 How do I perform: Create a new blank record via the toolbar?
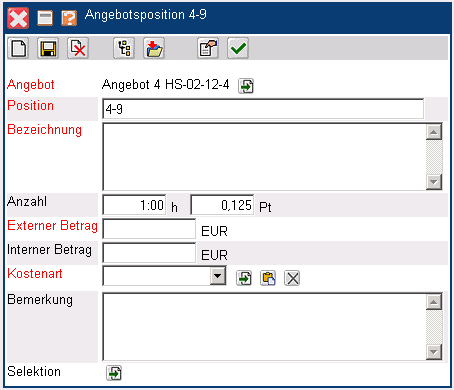point(18,48)
